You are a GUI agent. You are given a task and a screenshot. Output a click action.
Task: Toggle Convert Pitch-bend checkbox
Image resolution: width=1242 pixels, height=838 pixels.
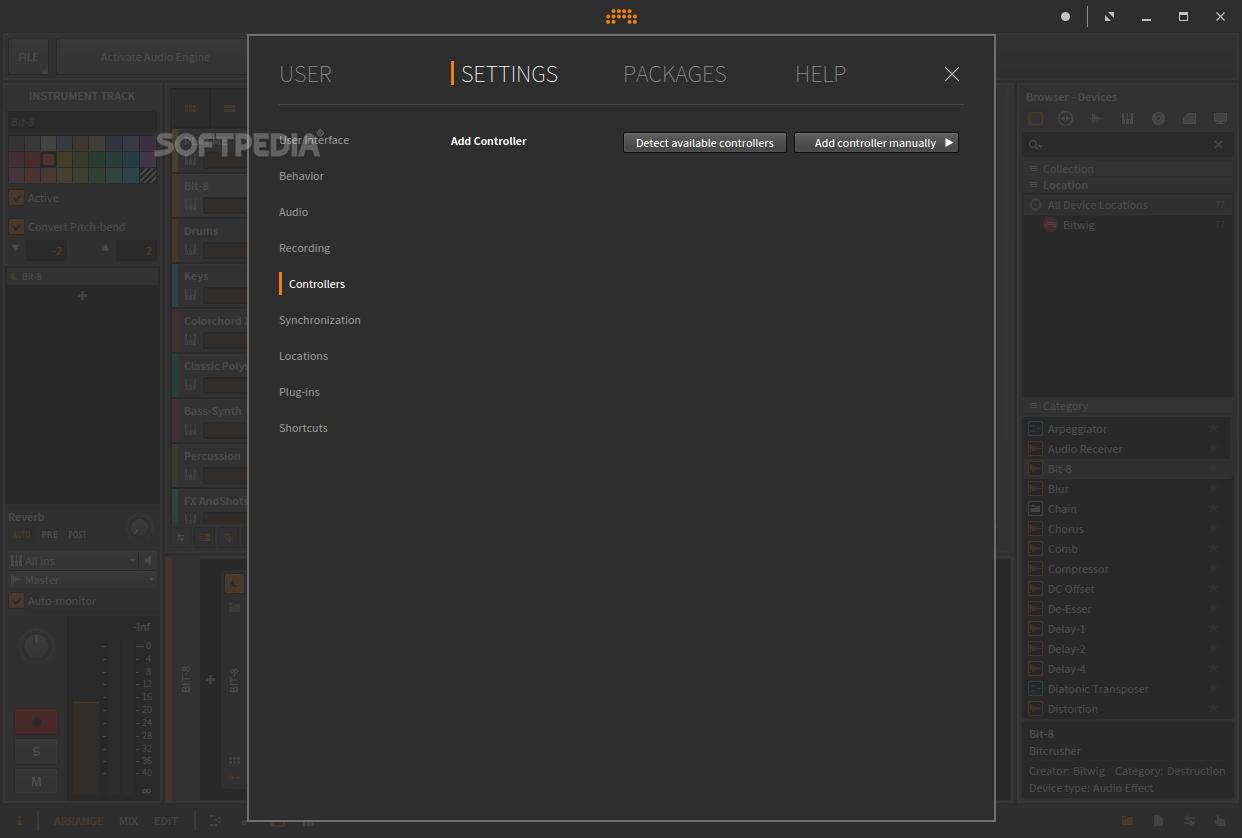click(16, 227)
